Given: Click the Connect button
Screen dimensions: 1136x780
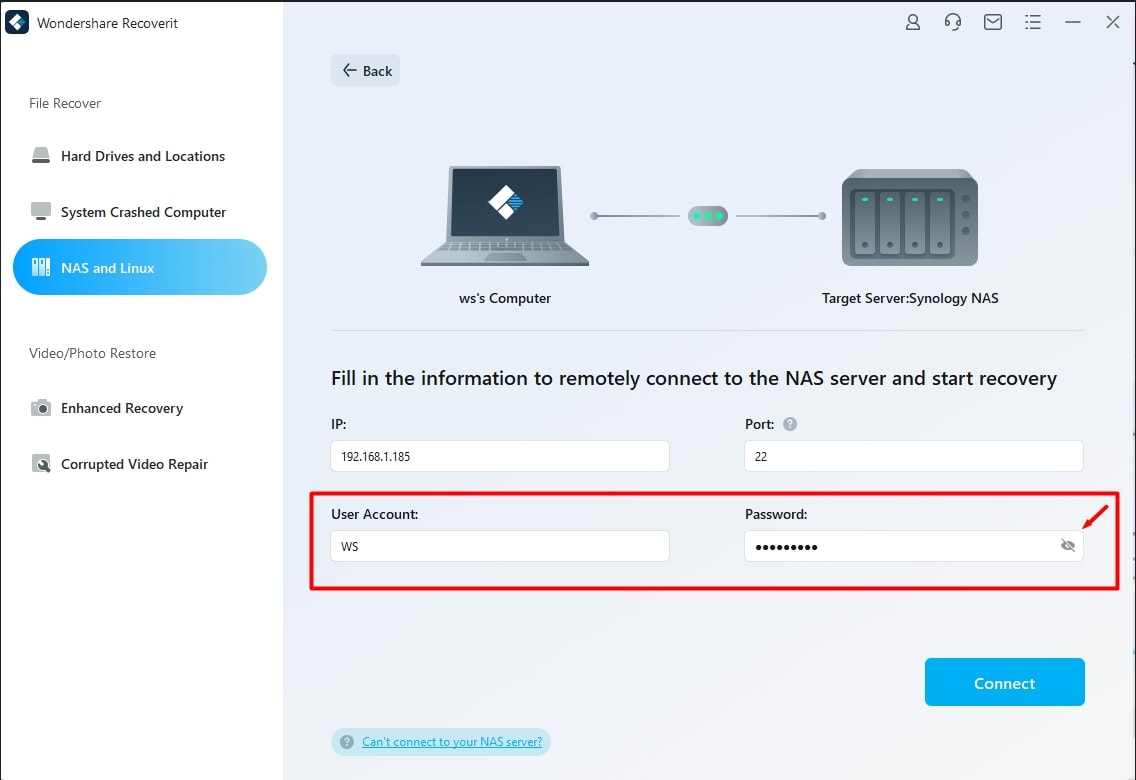Looking at the screenshot, I should [1004, 682].
